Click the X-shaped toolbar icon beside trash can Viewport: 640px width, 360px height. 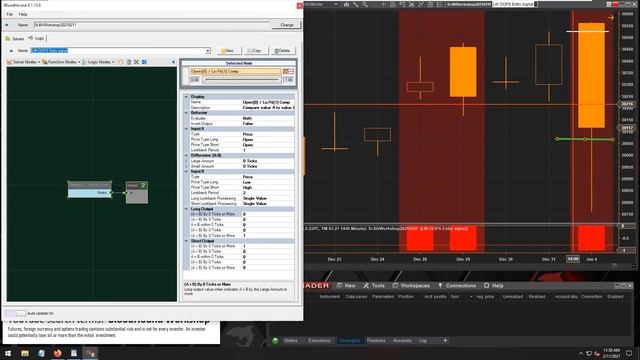click(136, 62)
